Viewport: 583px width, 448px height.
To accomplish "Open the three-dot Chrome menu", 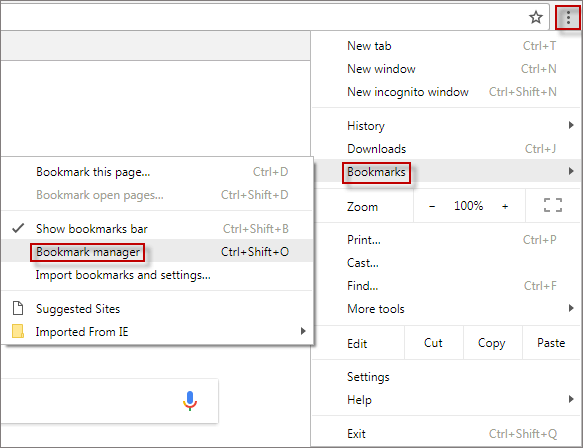I will [x=568, y=17].
